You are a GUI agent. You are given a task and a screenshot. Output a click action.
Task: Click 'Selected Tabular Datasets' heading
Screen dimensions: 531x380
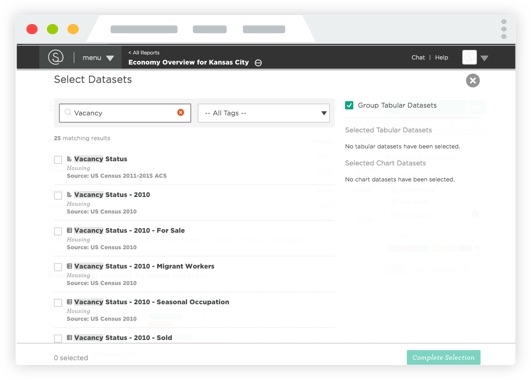[388, 130]
